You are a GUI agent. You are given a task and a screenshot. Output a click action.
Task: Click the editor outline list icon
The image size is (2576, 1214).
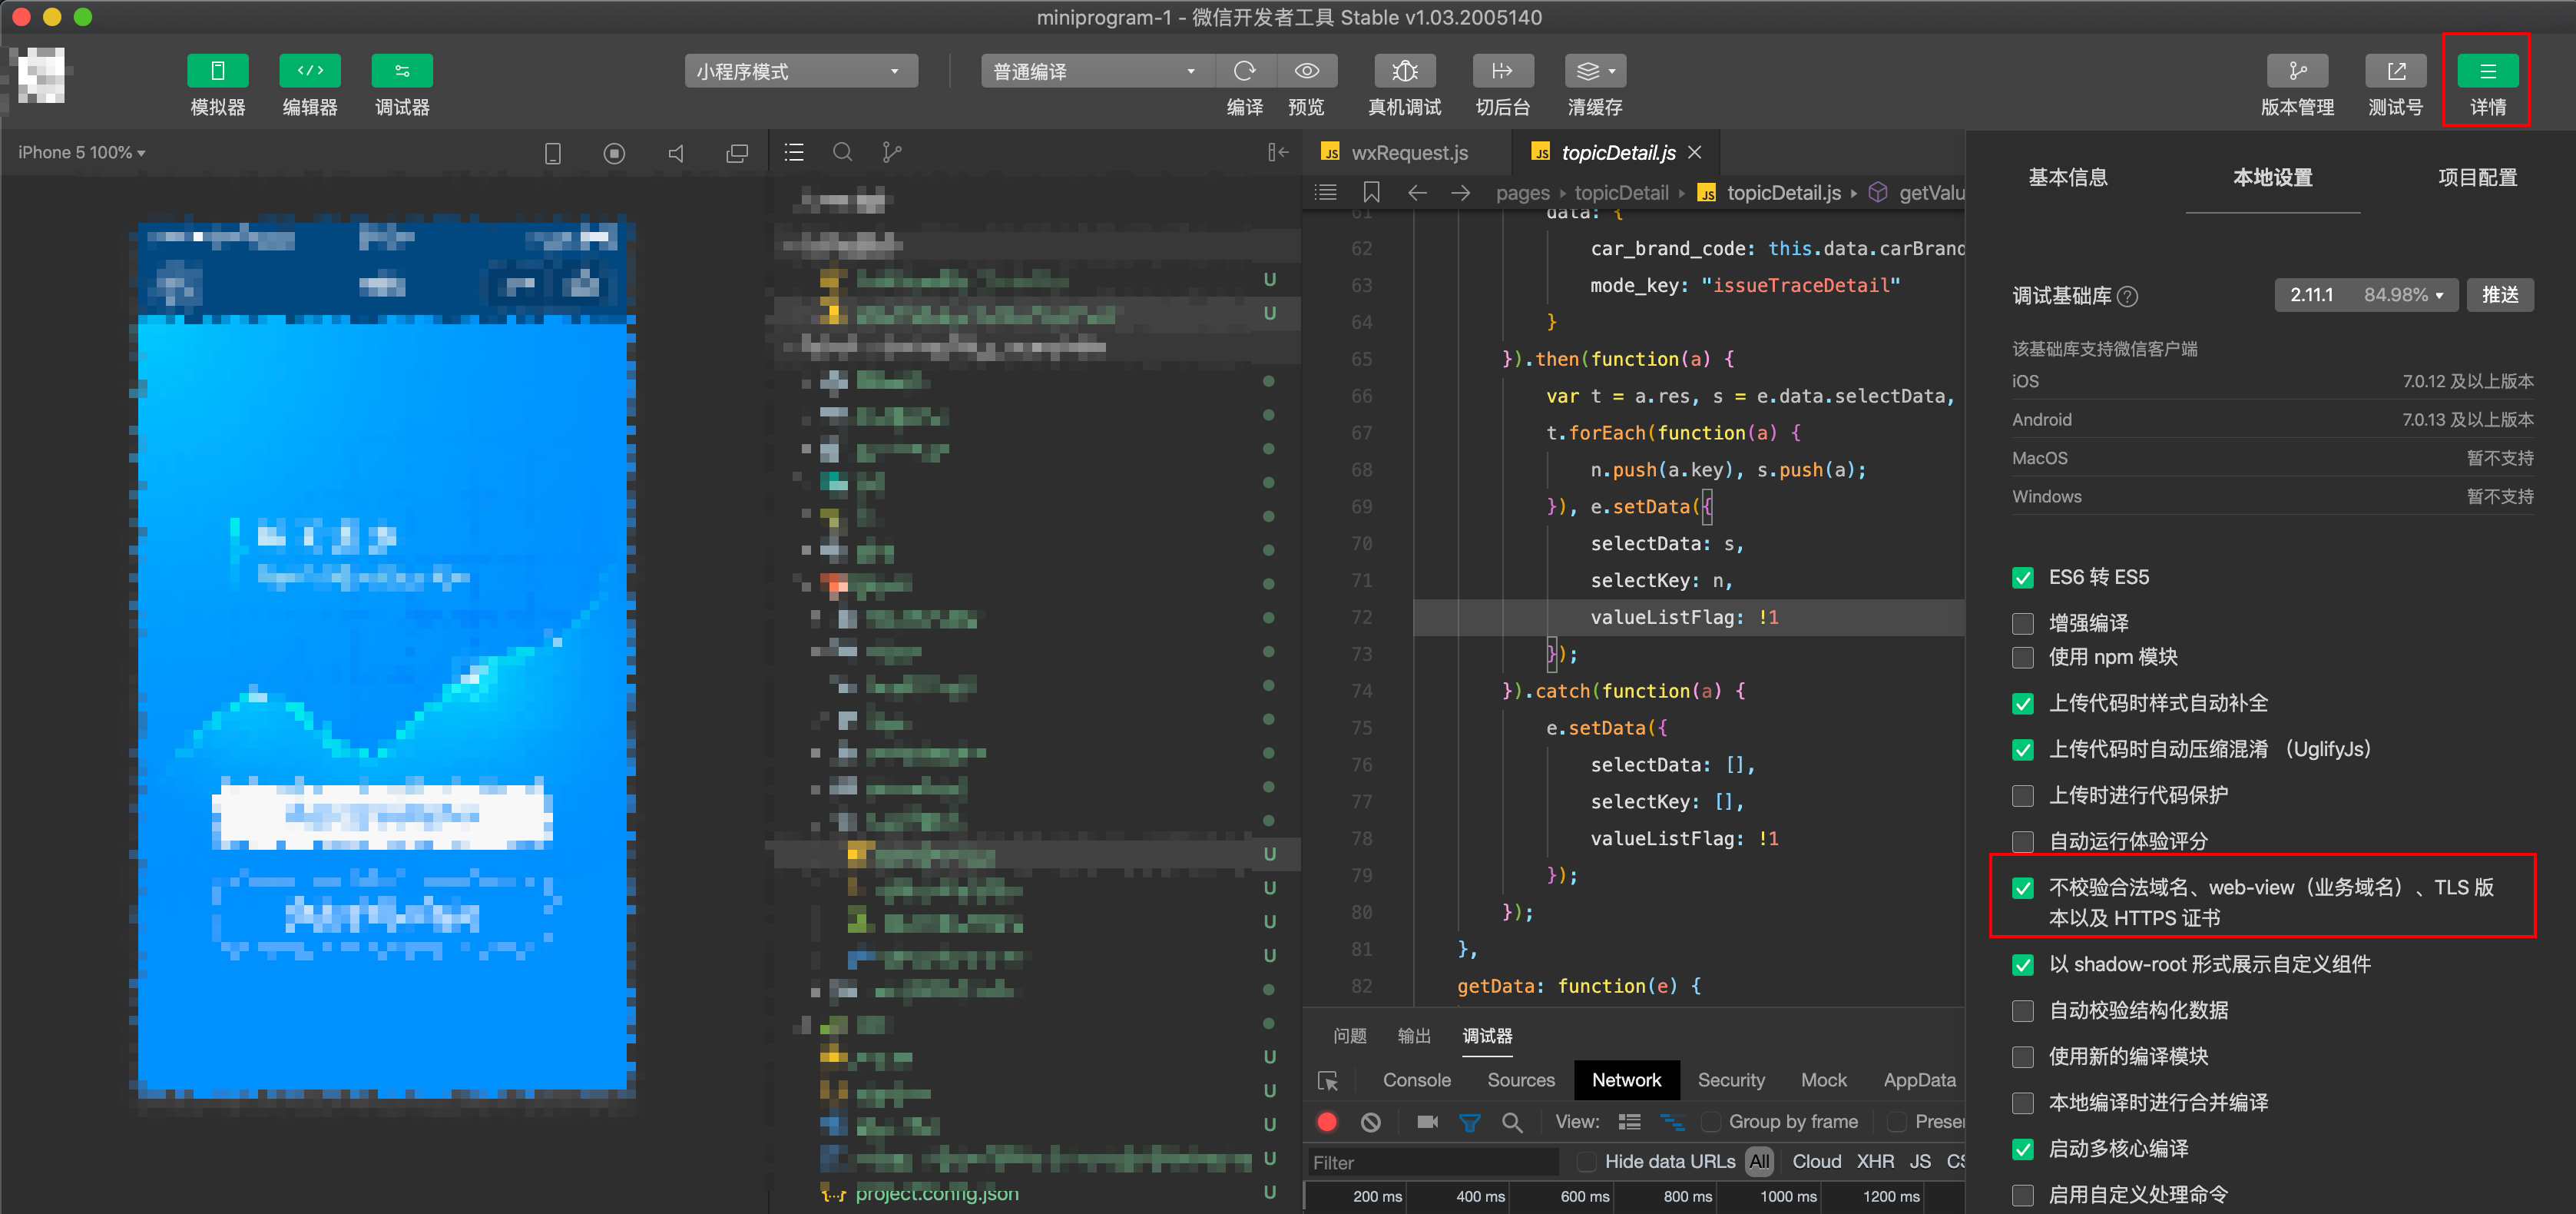pos(1326,192)
